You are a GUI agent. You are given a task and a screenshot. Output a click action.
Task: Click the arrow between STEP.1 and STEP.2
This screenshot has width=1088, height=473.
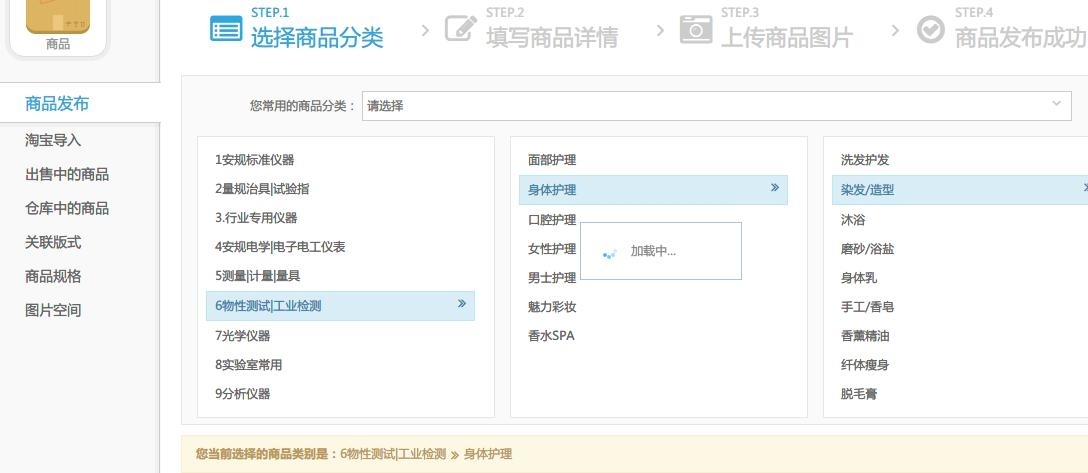425,31
